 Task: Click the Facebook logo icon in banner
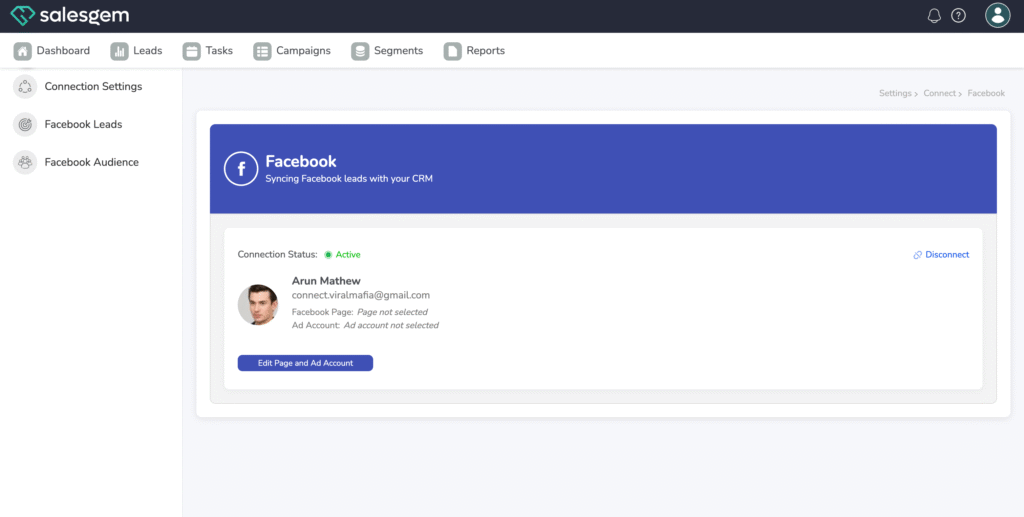pos(241,168)
